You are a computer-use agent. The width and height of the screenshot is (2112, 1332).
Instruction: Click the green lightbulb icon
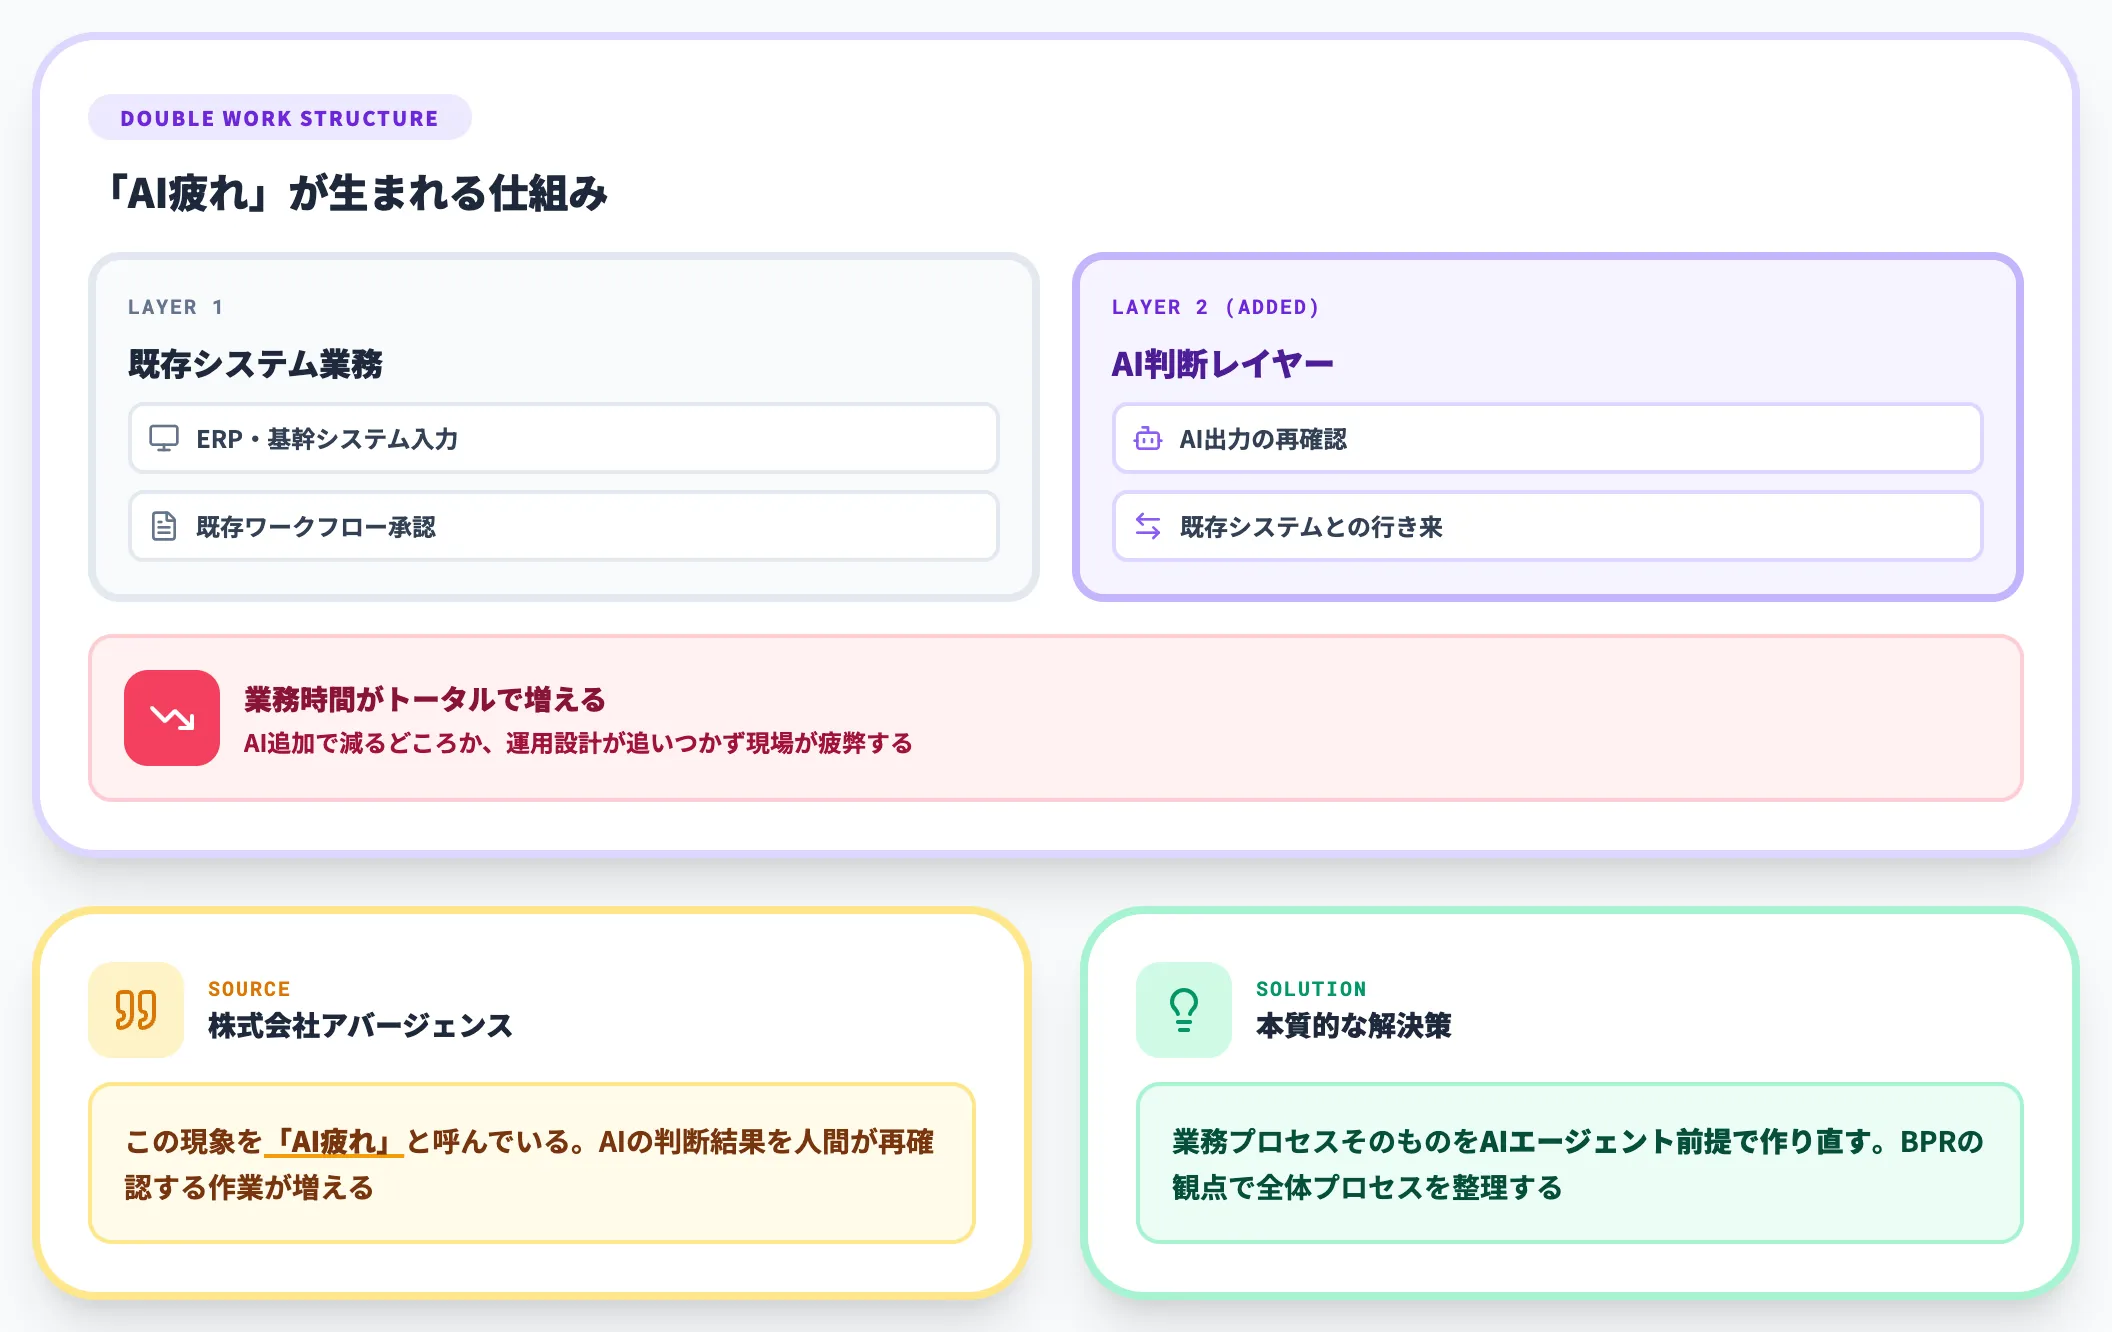point(1184,1010)
